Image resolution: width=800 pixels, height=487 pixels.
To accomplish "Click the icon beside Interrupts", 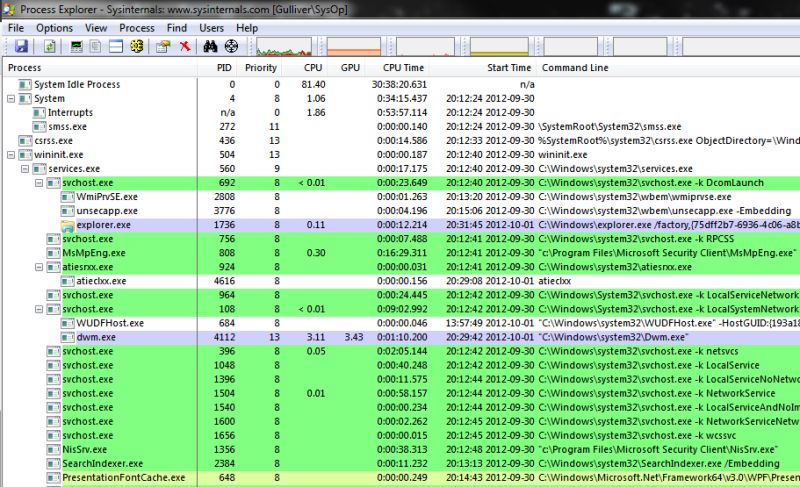I will [39, 113].
